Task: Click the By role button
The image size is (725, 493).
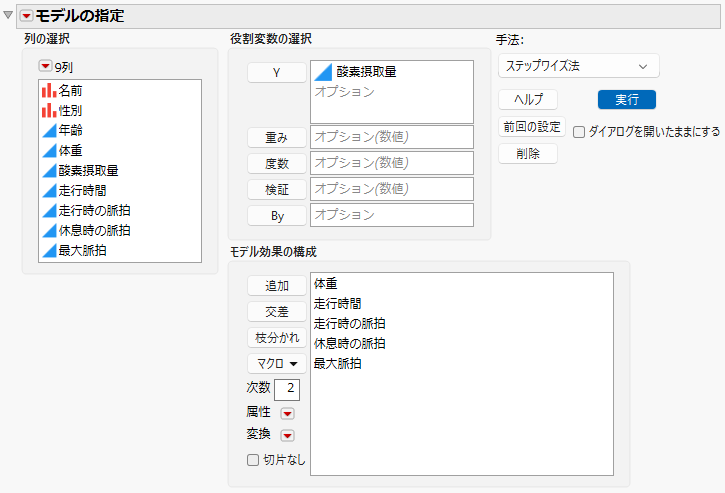Action: coord(276,216)
